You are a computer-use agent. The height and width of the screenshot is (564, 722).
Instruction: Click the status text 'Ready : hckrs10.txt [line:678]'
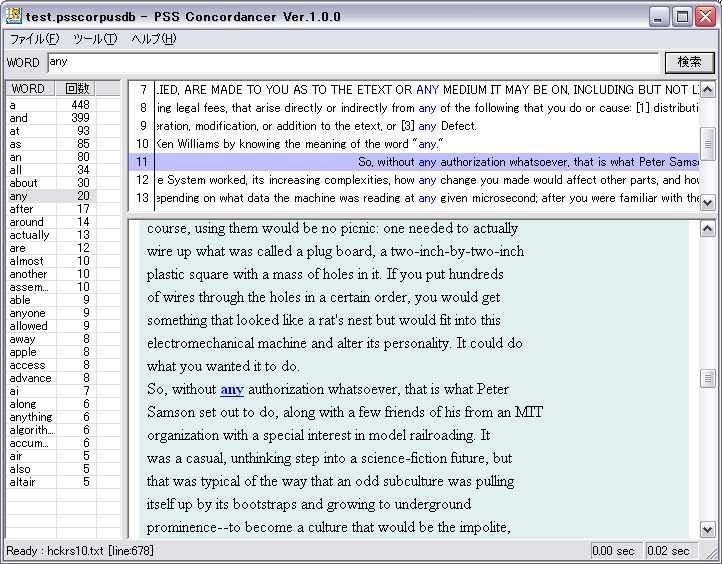80,551
